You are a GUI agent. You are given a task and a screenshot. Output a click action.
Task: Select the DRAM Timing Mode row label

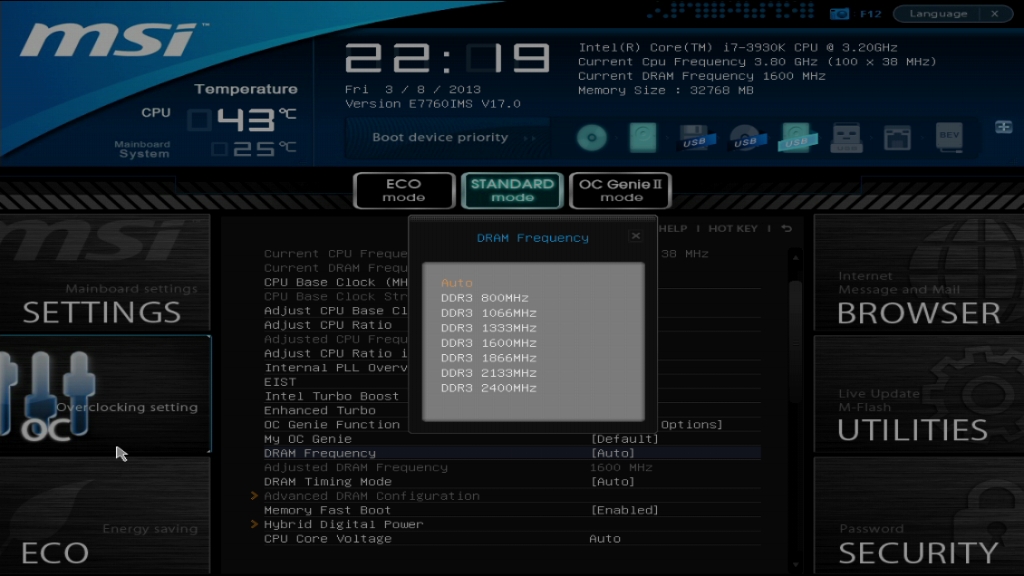[328, 482]
